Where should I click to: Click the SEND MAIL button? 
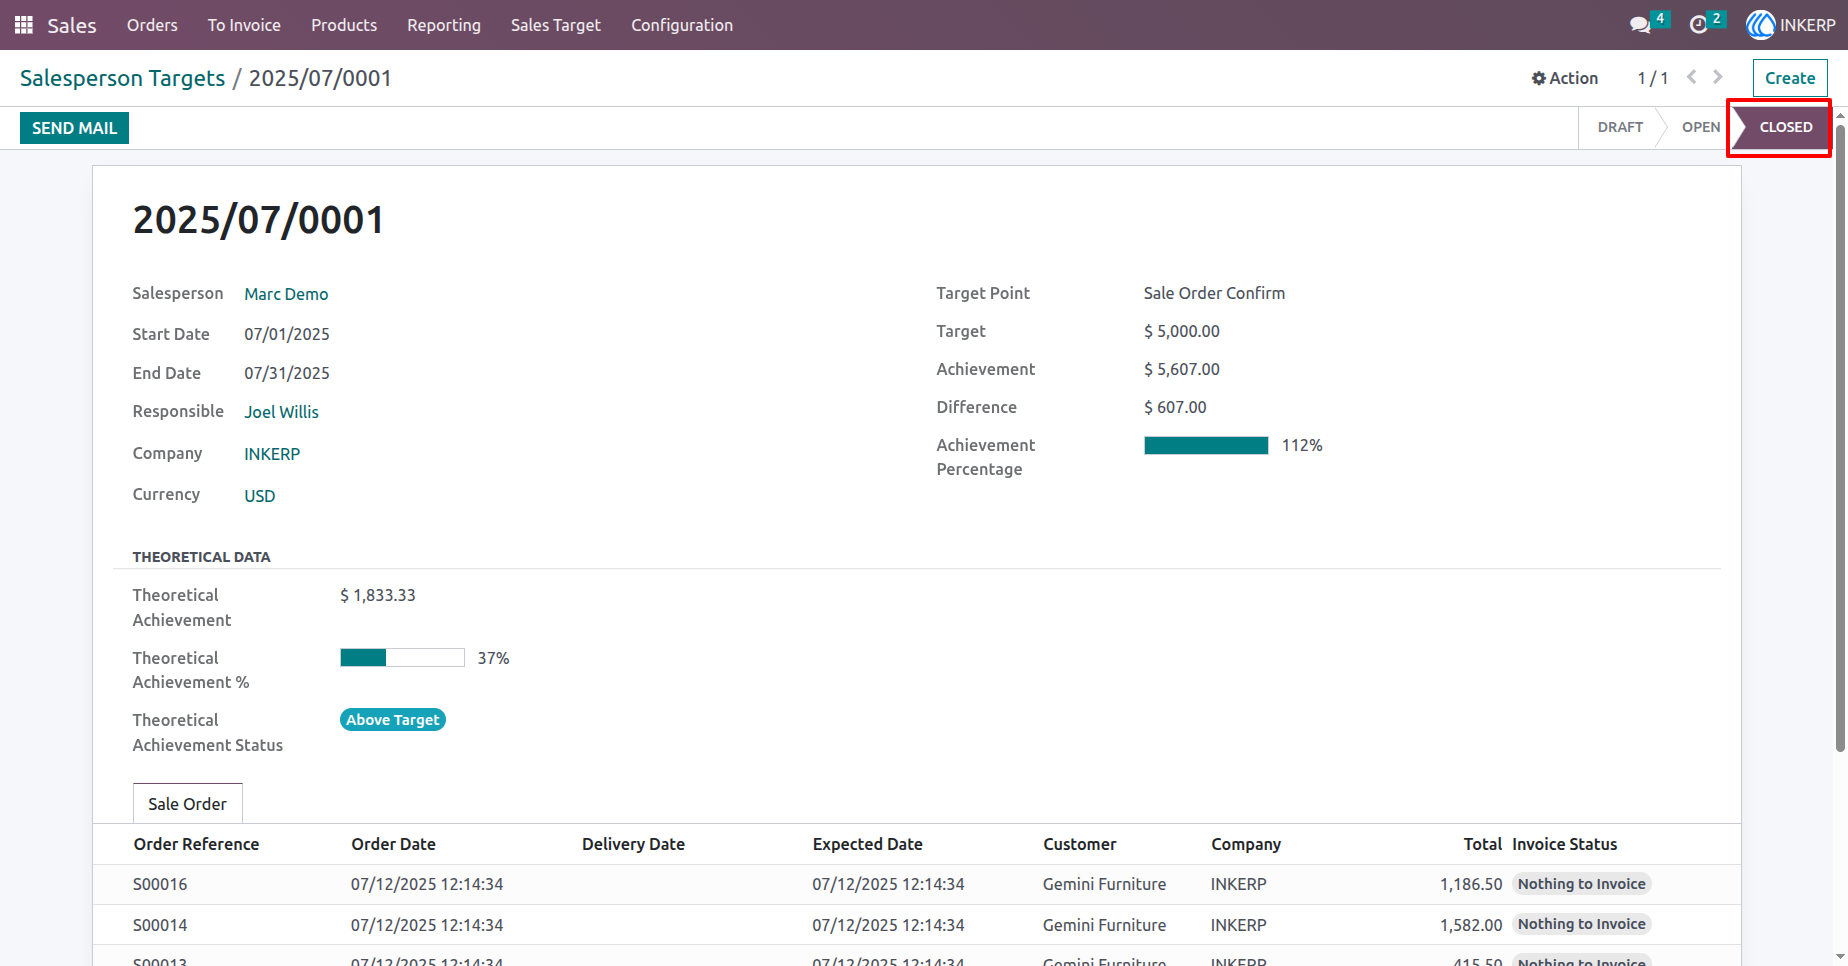point(75,128)
